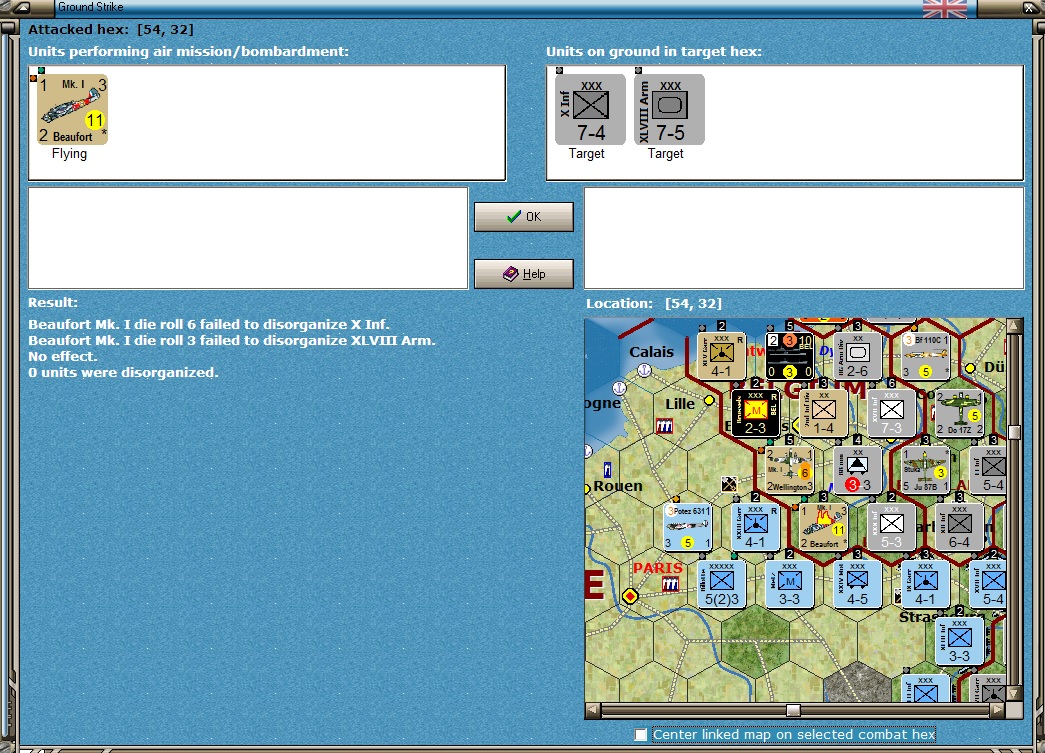The width and height of the screenshot is (1045, 753).
Task: Click the resource mine icon east of Rouen
Action: [x=729, y=484]
